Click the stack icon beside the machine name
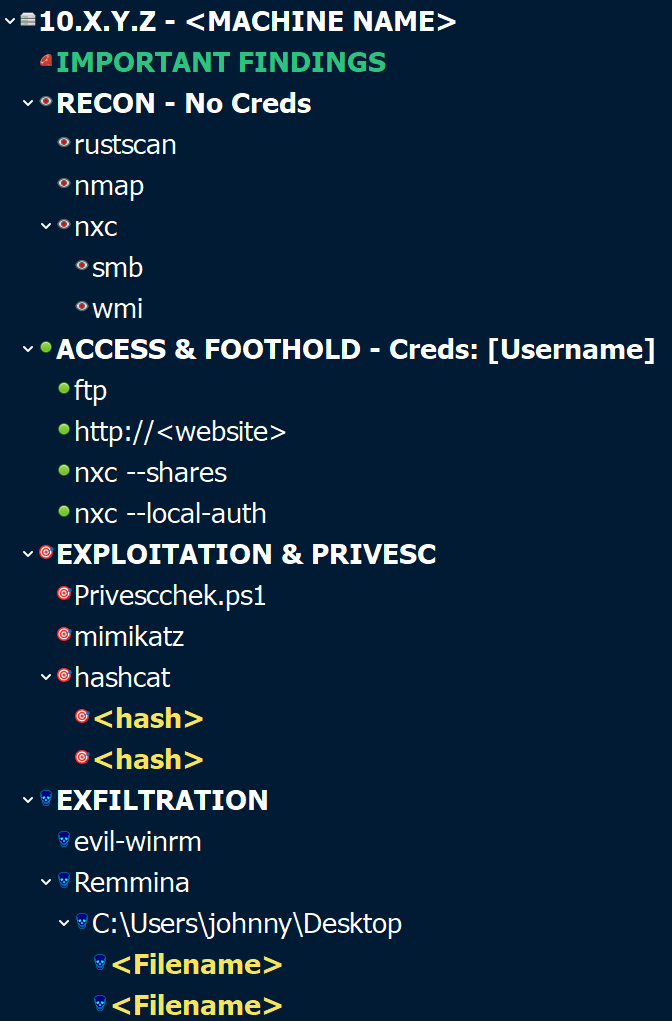 [28, 20]
